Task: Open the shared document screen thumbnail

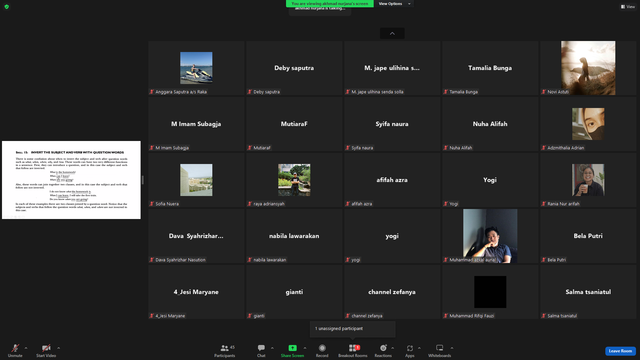Action: pos(71,180)
